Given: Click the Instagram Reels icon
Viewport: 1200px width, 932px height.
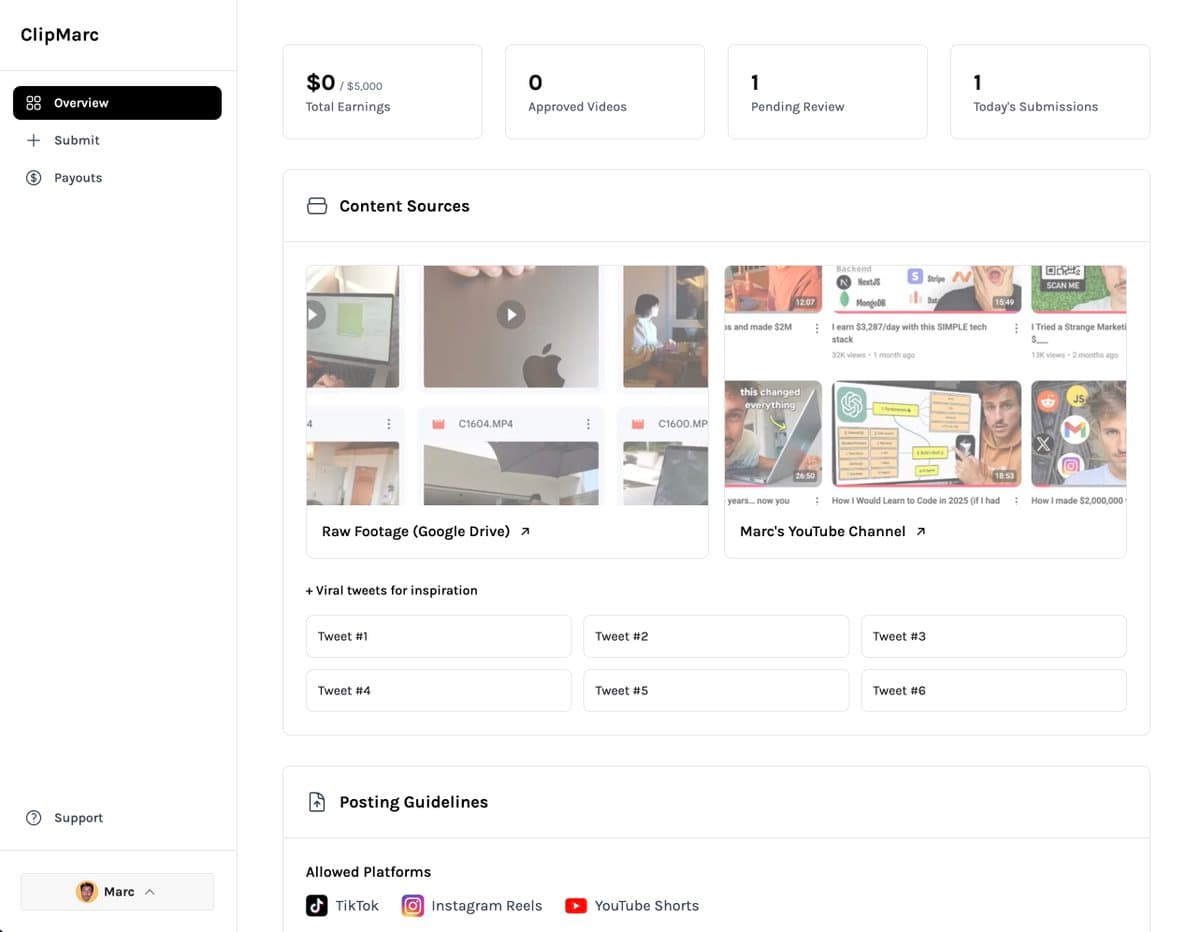Looking at the screenshot, I should pyautogui.click(x=412, y=906).
